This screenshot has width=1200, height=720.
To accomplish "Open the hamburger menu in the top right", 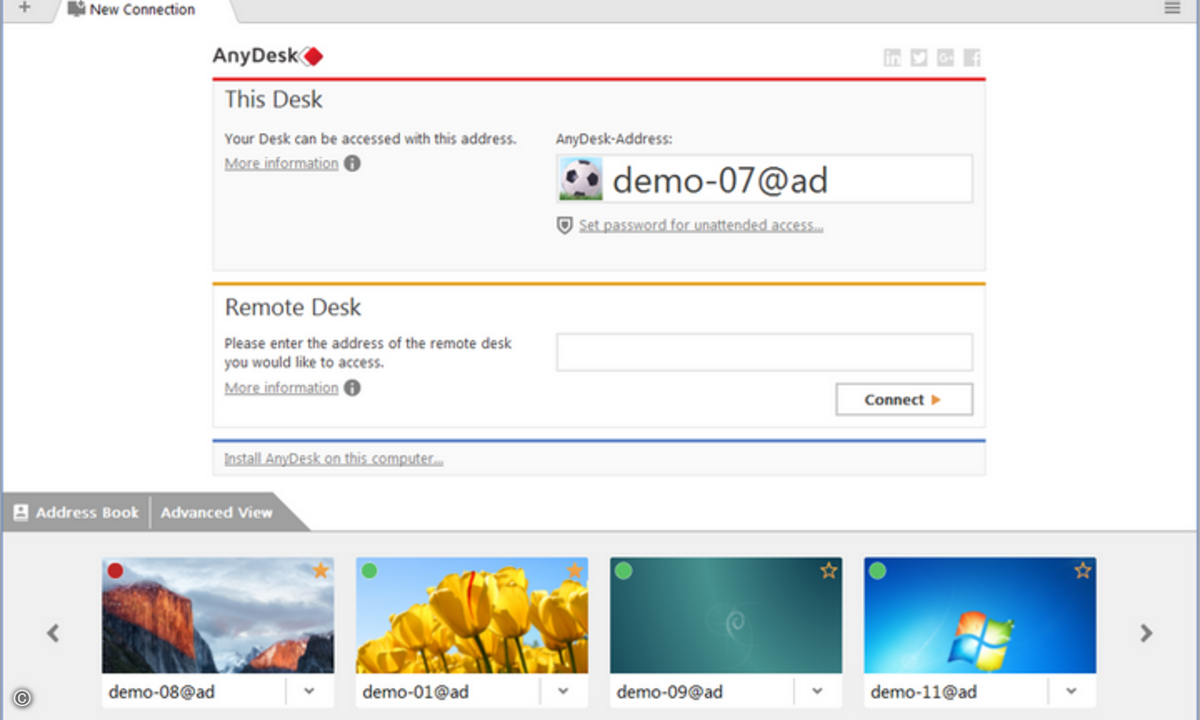I will (x=1173, y=8).
